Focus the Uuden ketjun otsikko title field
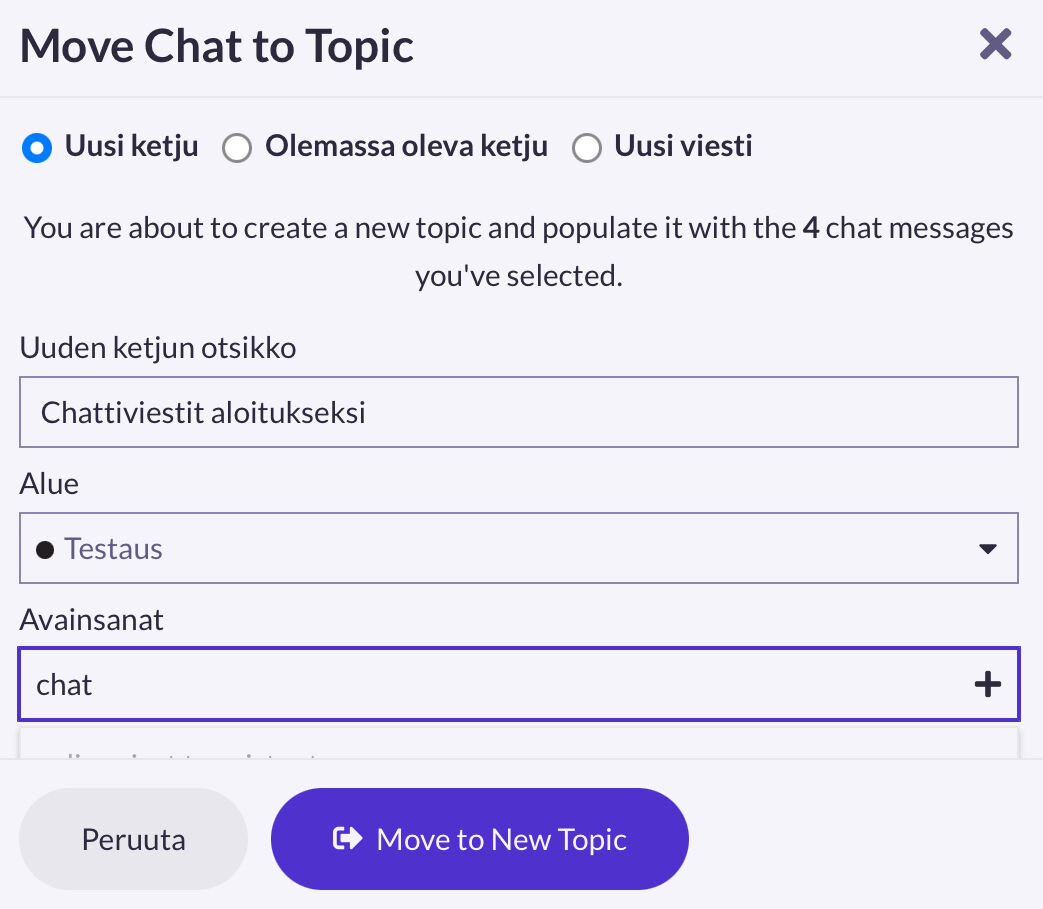 coord(518,412)
